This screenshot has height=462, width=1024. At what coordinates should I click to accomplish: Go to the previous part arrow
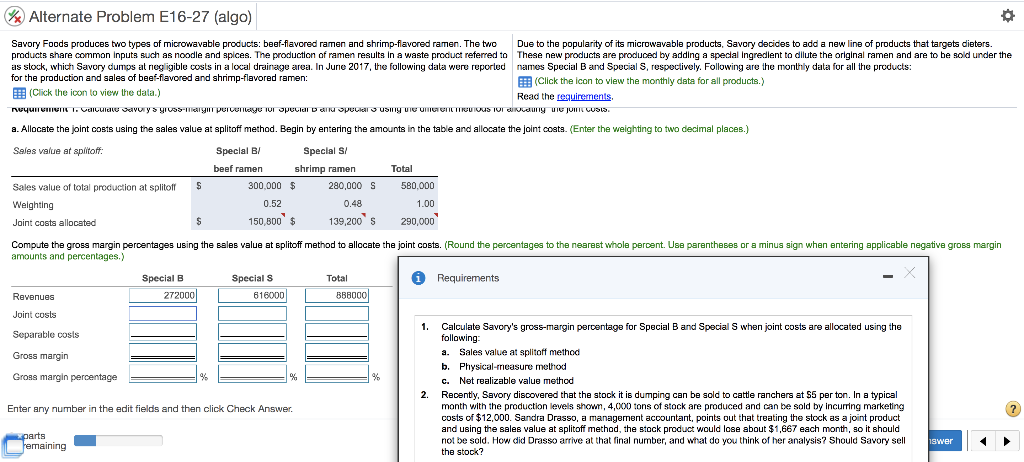pyautogui.click(x=982, y=440)
